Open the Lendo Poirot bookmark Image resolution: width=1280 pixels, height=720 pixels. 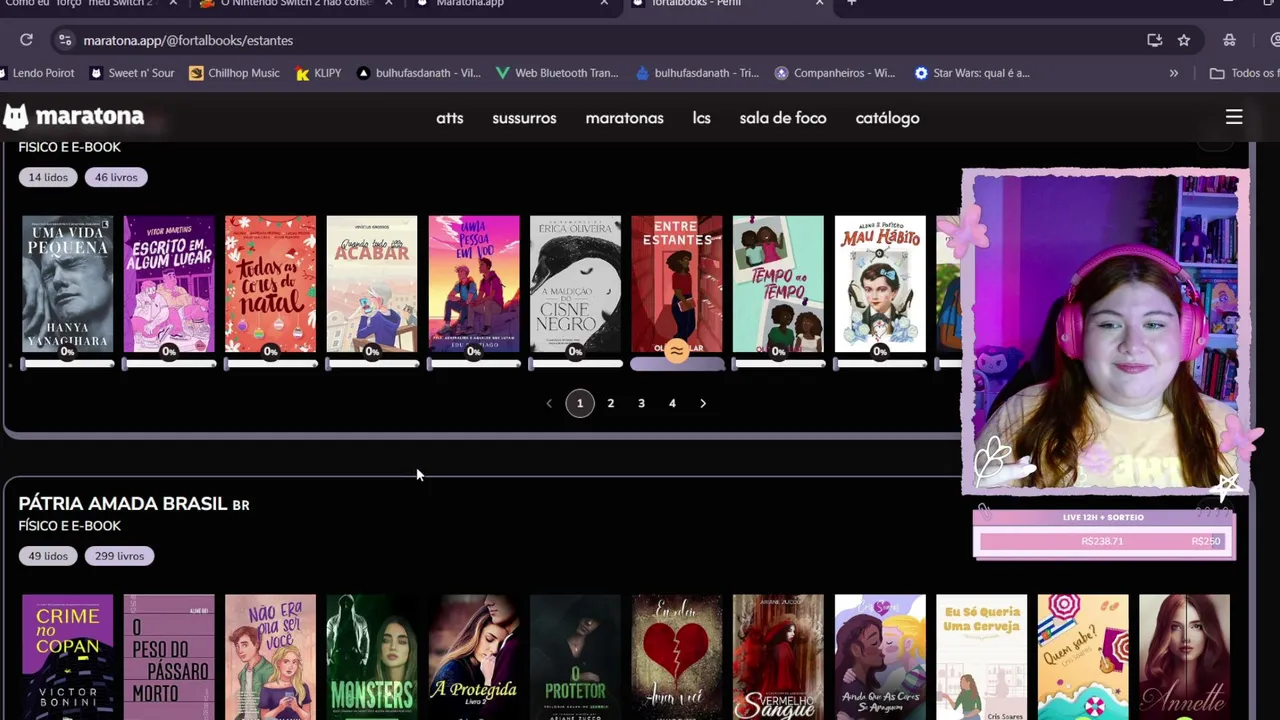[37, 73]
